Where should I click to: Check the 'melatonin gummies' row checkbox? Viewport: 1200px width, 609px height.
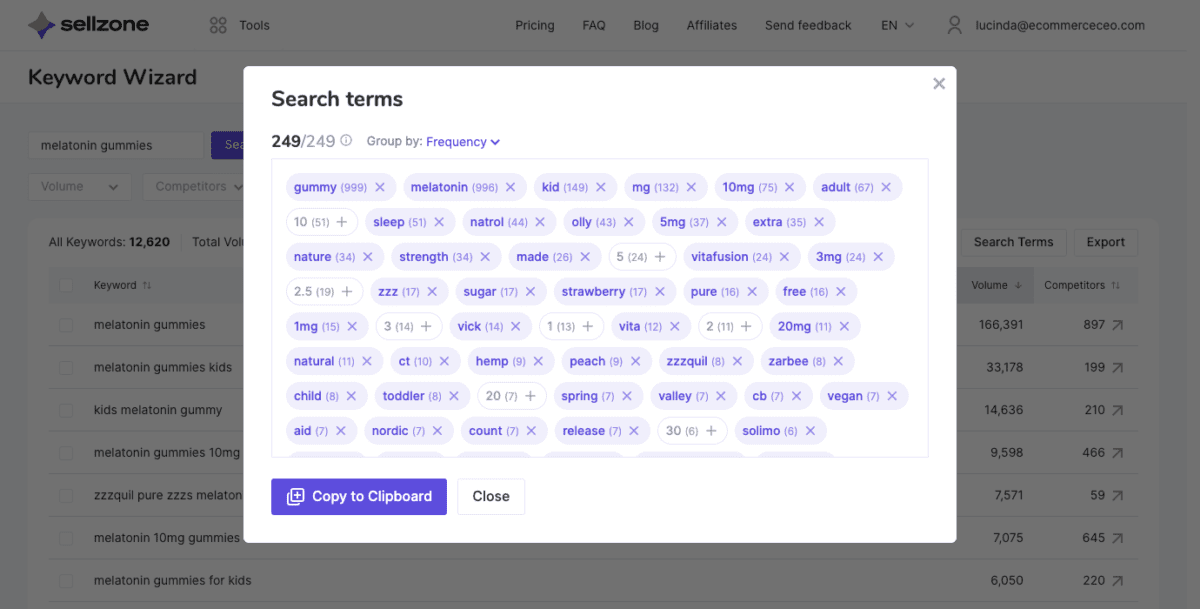point(66,325)
